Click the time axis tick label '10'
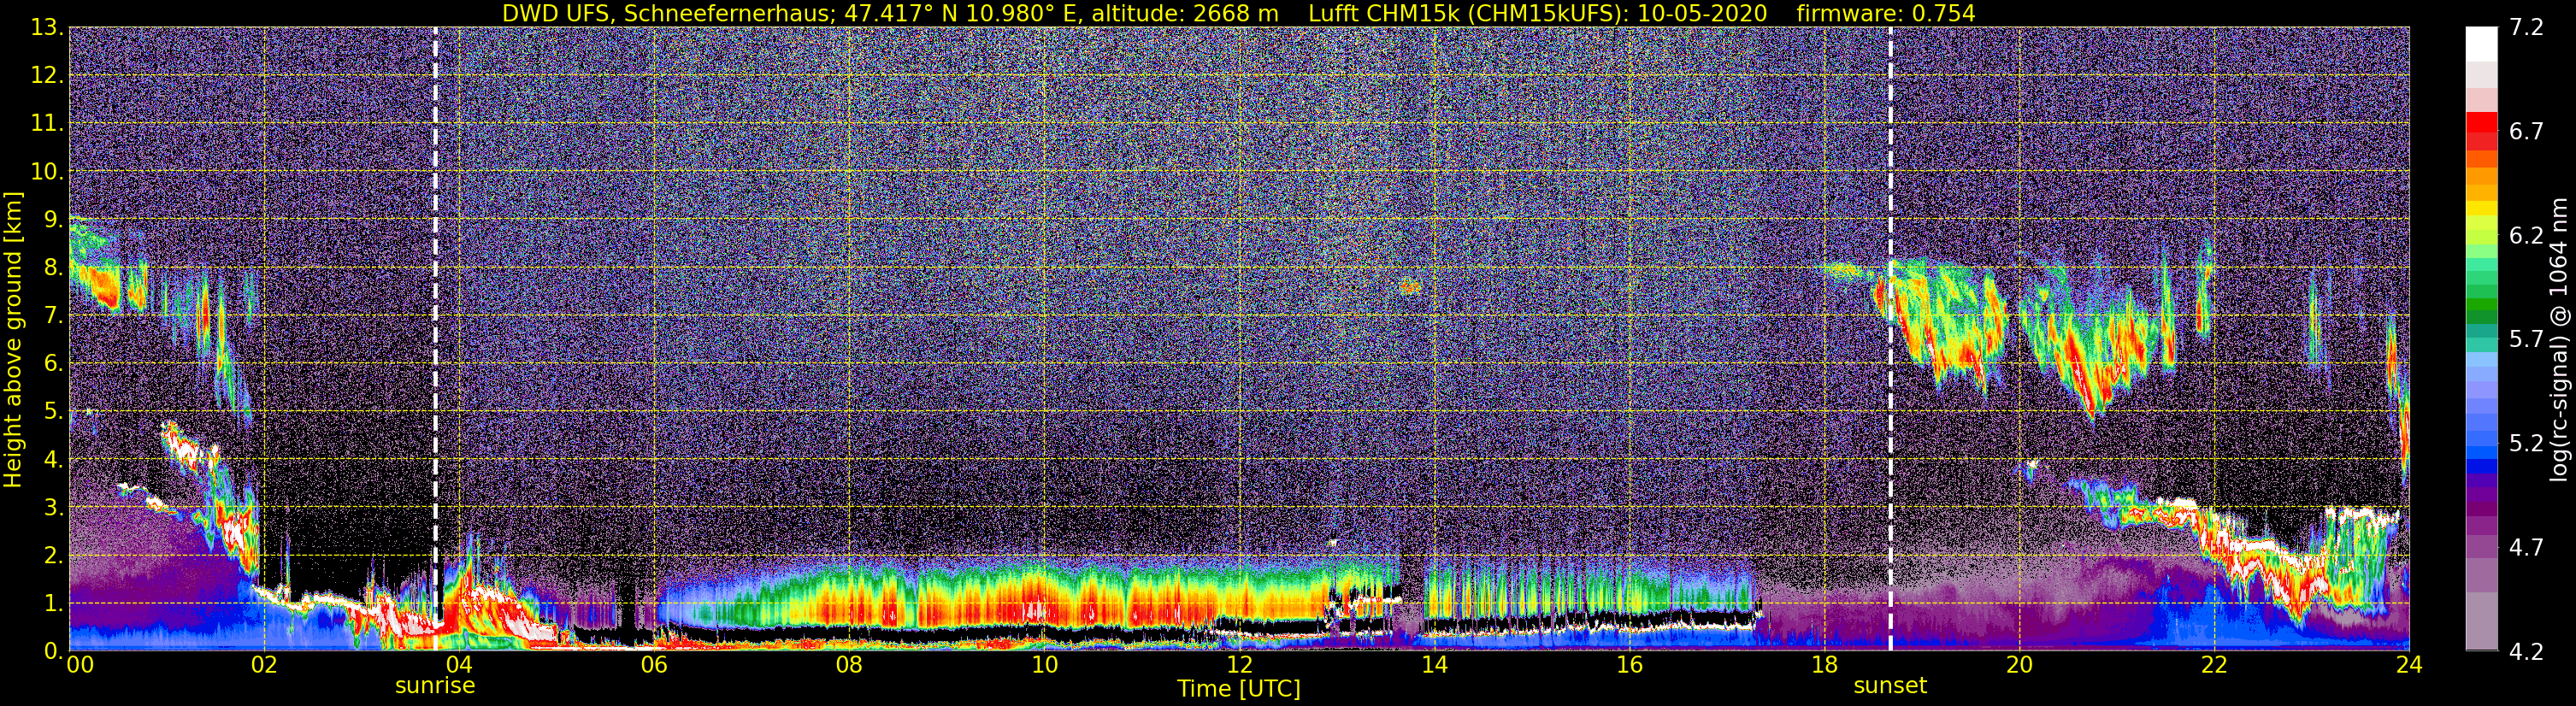2576x706 pixels. (1044, 665)
